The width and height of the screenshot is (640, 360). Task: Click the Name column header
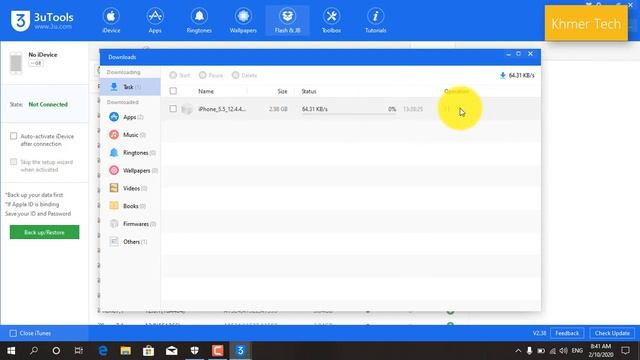[x=206, y=91]
